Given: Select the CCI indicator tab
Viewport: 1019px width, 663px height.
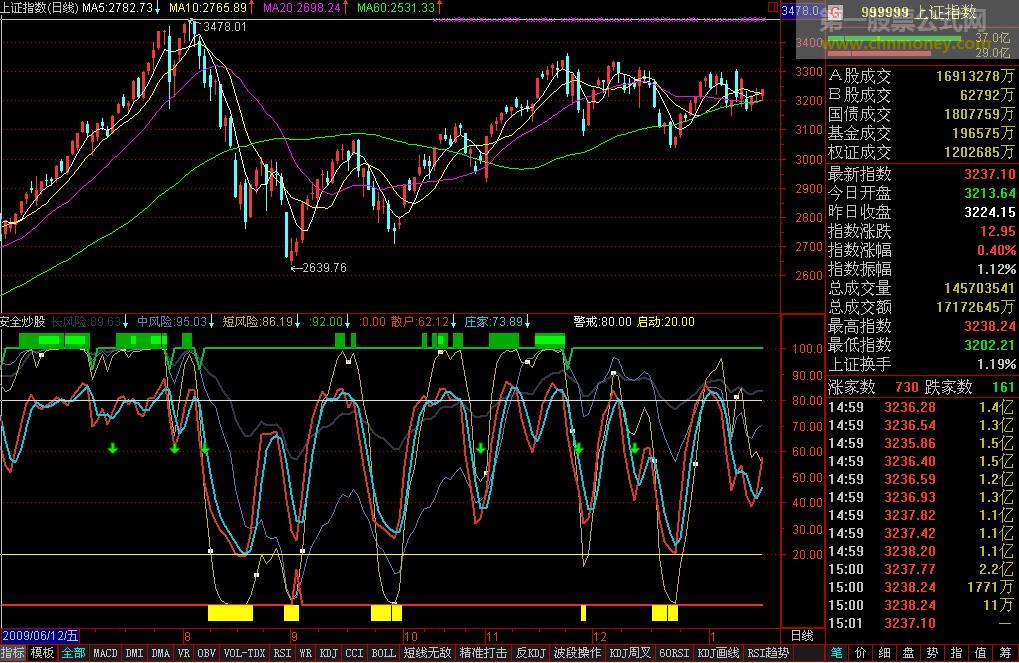Looking at the screenshot, I should (354, 653).
